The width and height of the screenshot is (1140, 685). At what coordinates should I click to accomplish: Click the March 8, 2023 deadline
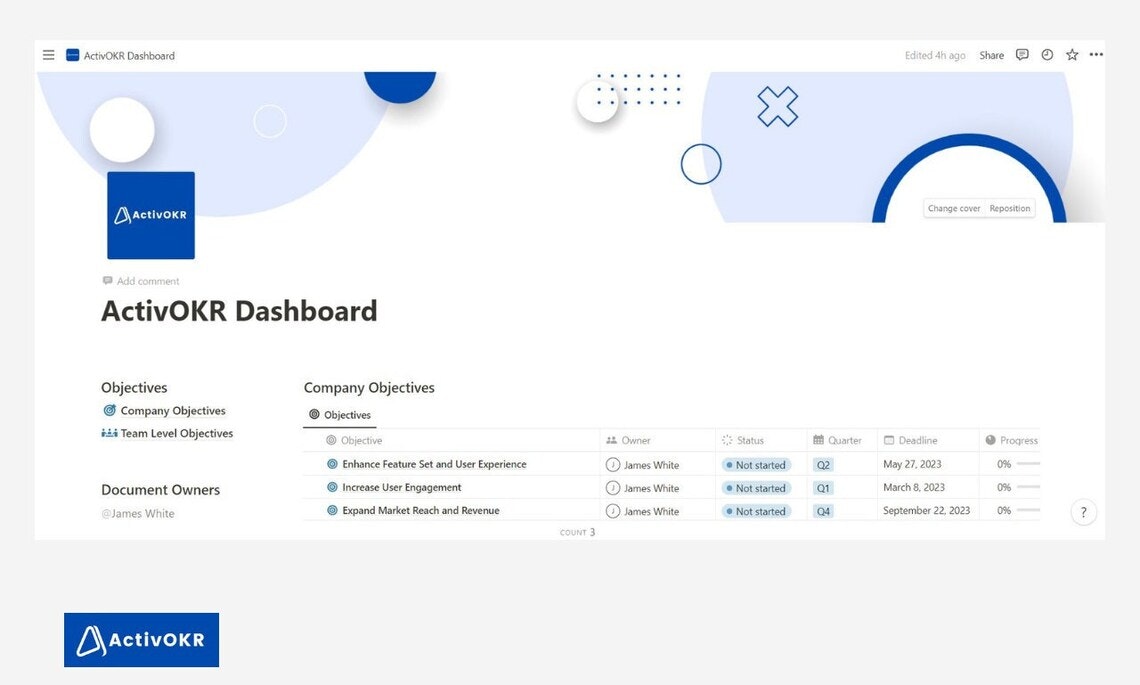tap(914, 487)
